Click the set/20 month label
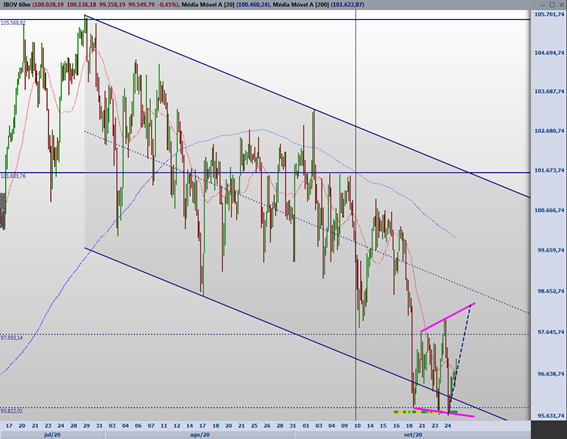This screenshot has height=439, width=567. [x=413, y=435]
